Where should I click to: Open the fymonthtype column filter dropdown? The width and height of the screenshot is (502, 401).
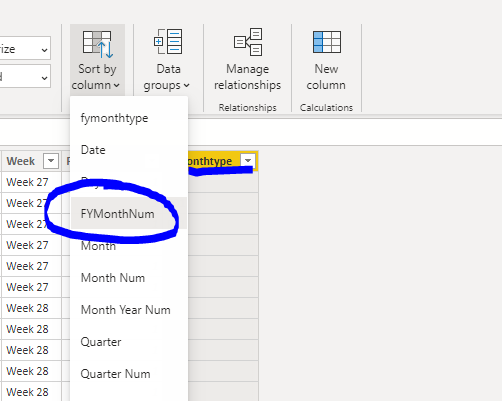pos(248,161)
